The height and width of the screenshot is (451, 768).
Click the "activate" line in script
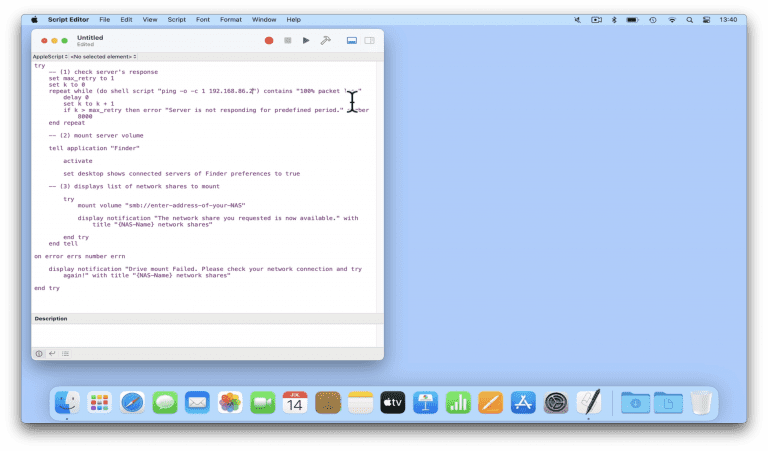point(77,161)
